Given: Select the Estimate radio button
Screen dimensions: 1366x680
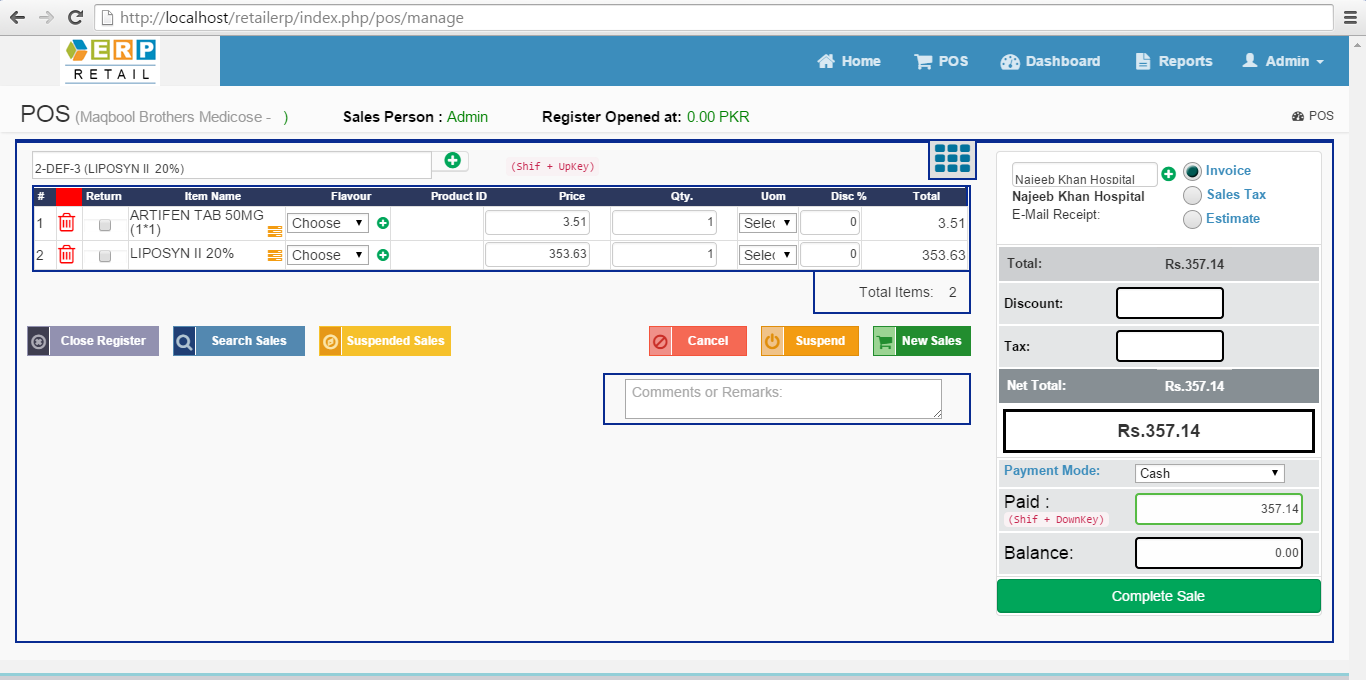Looking at the screenshot, I should [x=1192, y=219].
